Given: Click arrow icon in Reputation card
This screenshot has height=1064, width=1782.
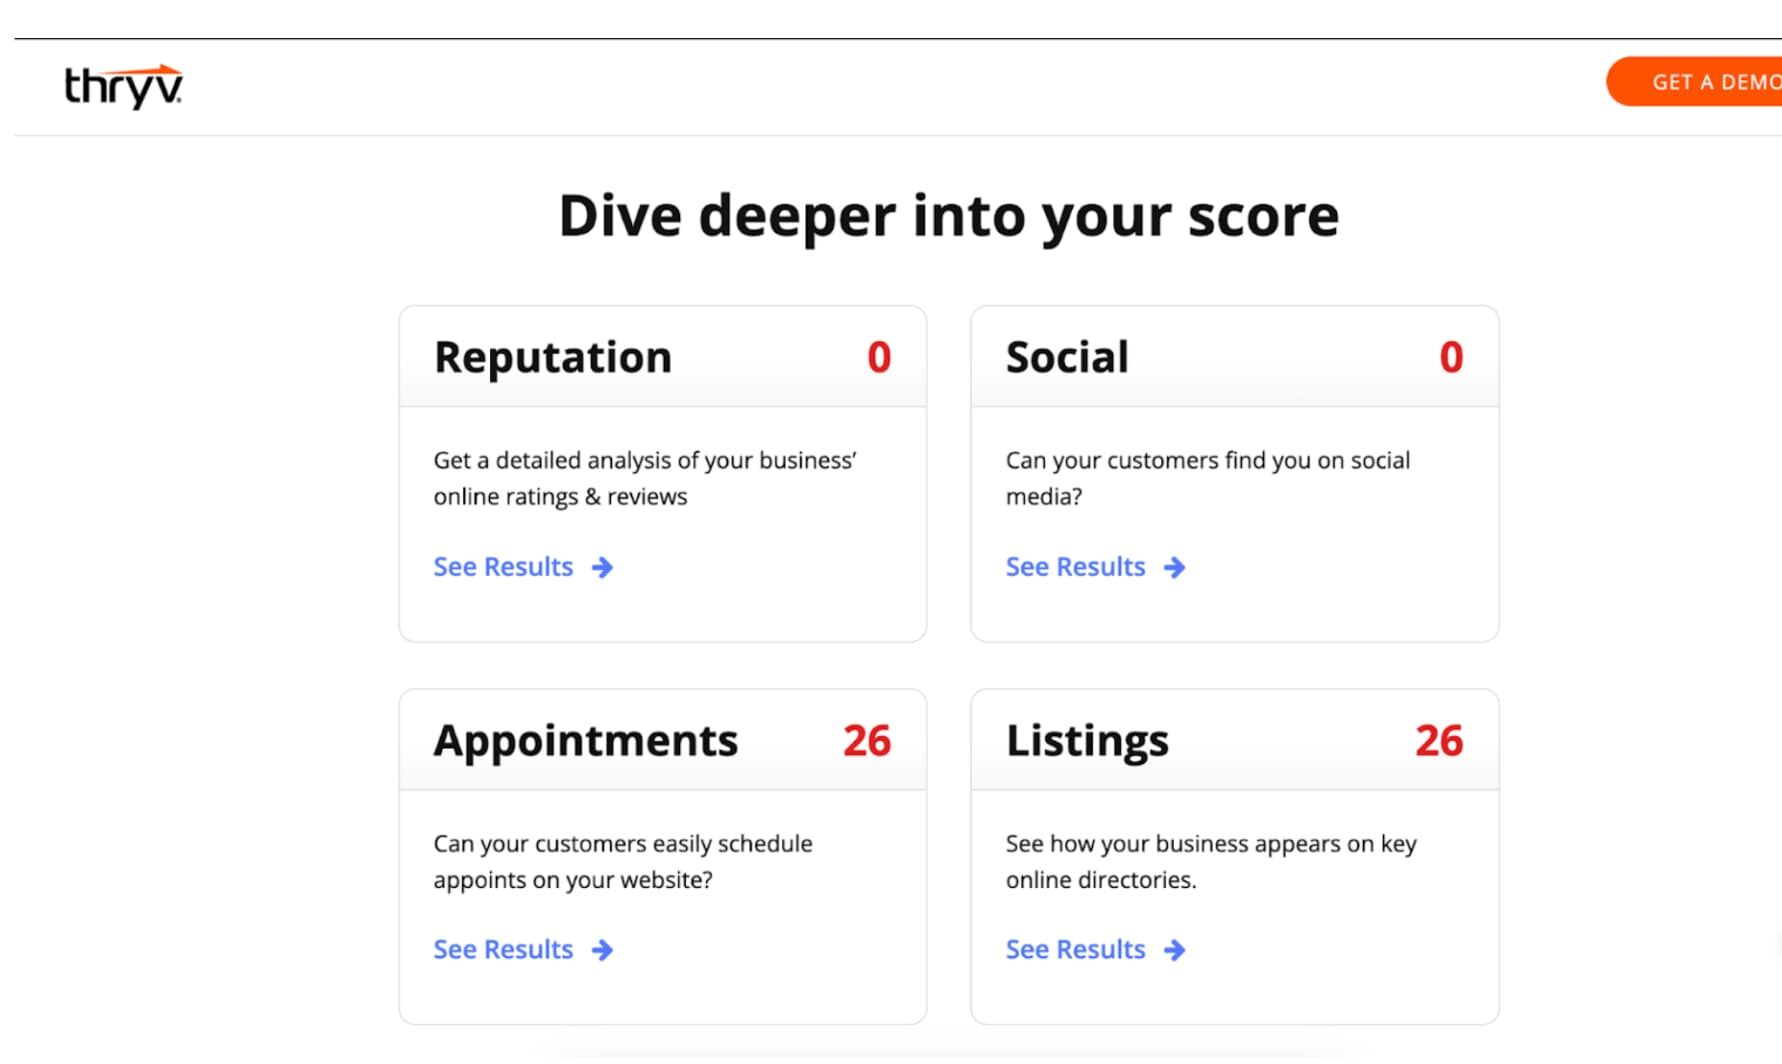Looking at the screenshot, I should pyautogui.click(x=602, y=568).
